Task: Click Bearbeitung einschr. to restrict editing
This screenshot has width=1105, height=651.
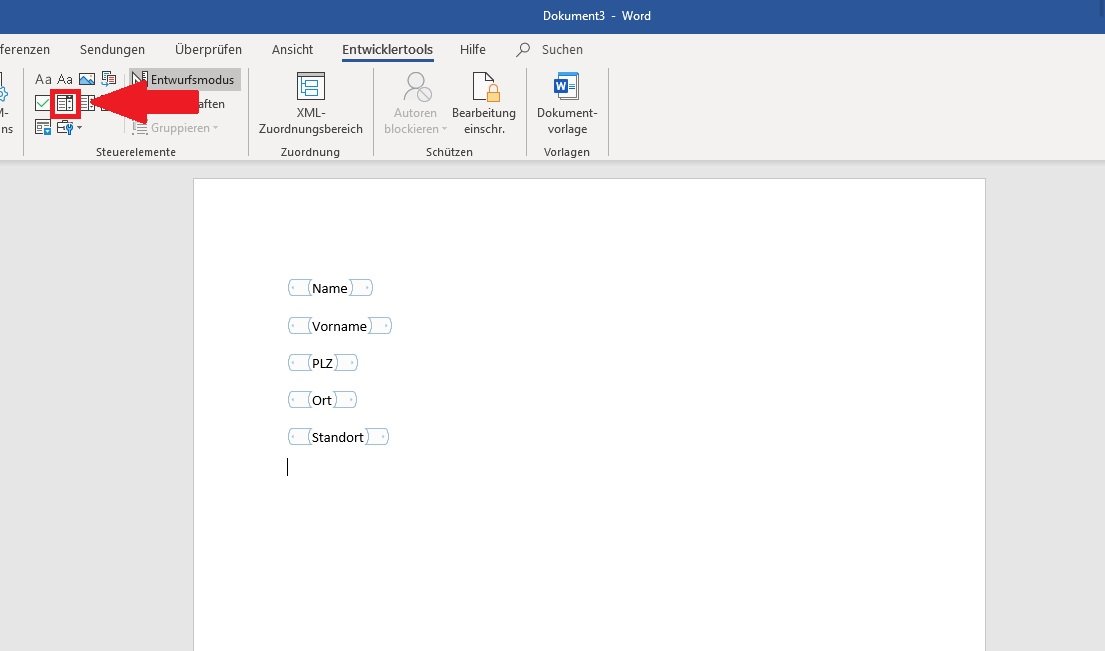Action: click(x=484, y=104)
